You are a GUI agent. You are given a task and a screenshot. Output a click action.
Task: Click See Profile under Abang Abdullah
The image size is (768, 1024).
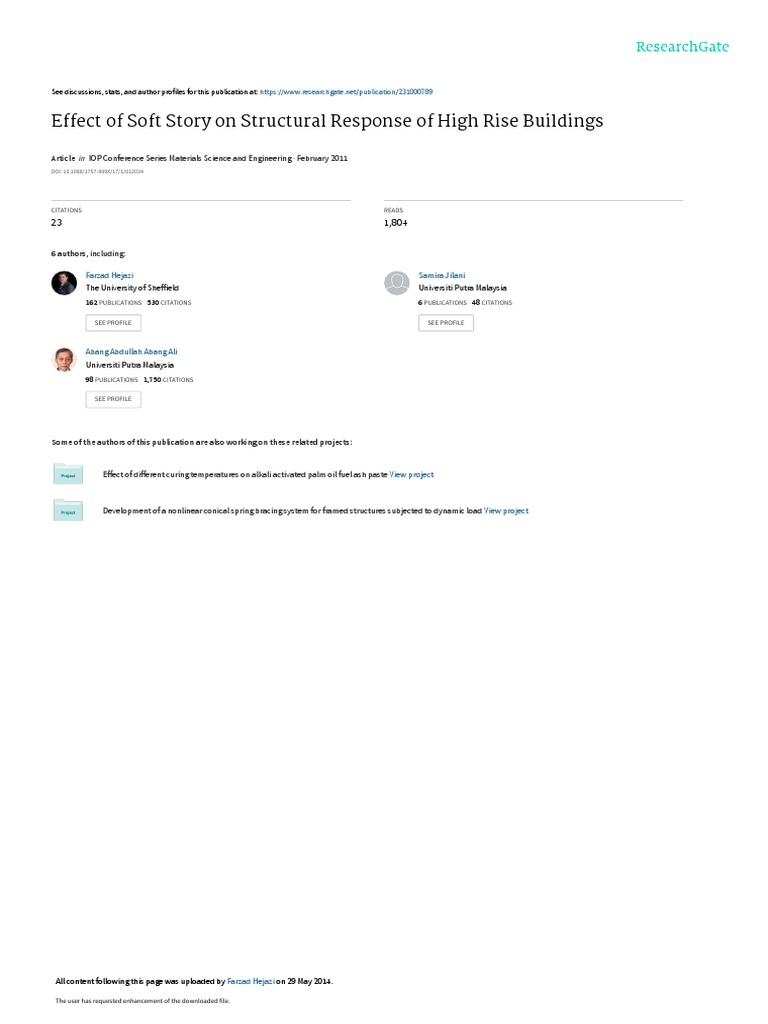(113, 399)
